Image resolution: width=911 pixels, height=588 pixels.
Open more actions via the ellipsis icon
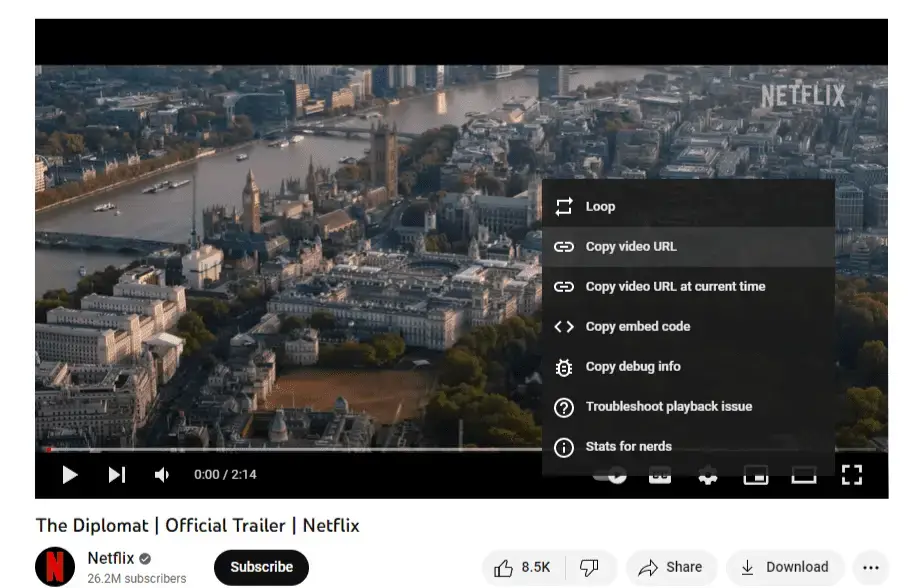pos(873,567)
